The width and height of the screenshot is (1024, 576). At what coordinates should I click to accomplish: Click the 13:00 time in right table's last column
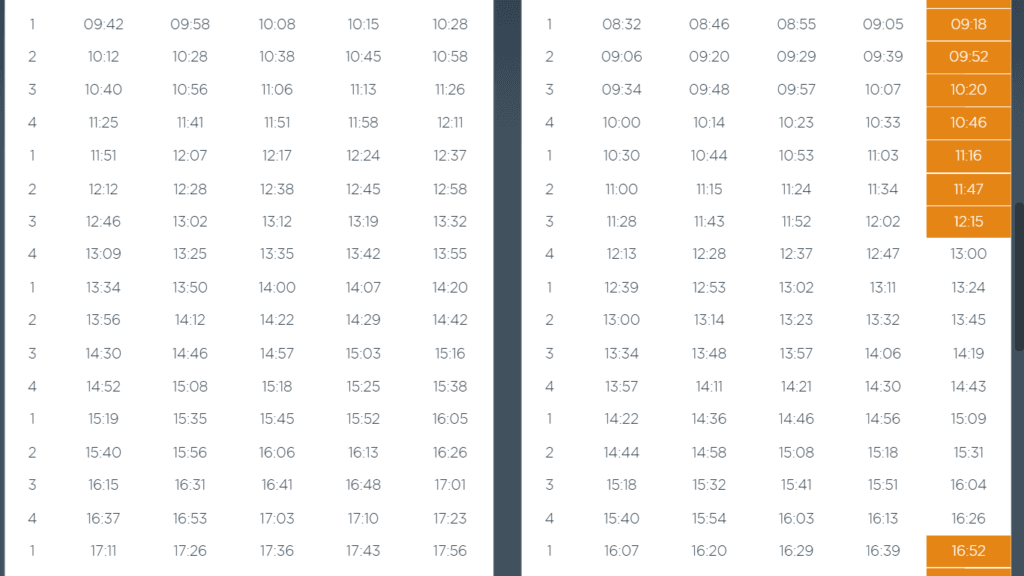(x=968, y=254)
